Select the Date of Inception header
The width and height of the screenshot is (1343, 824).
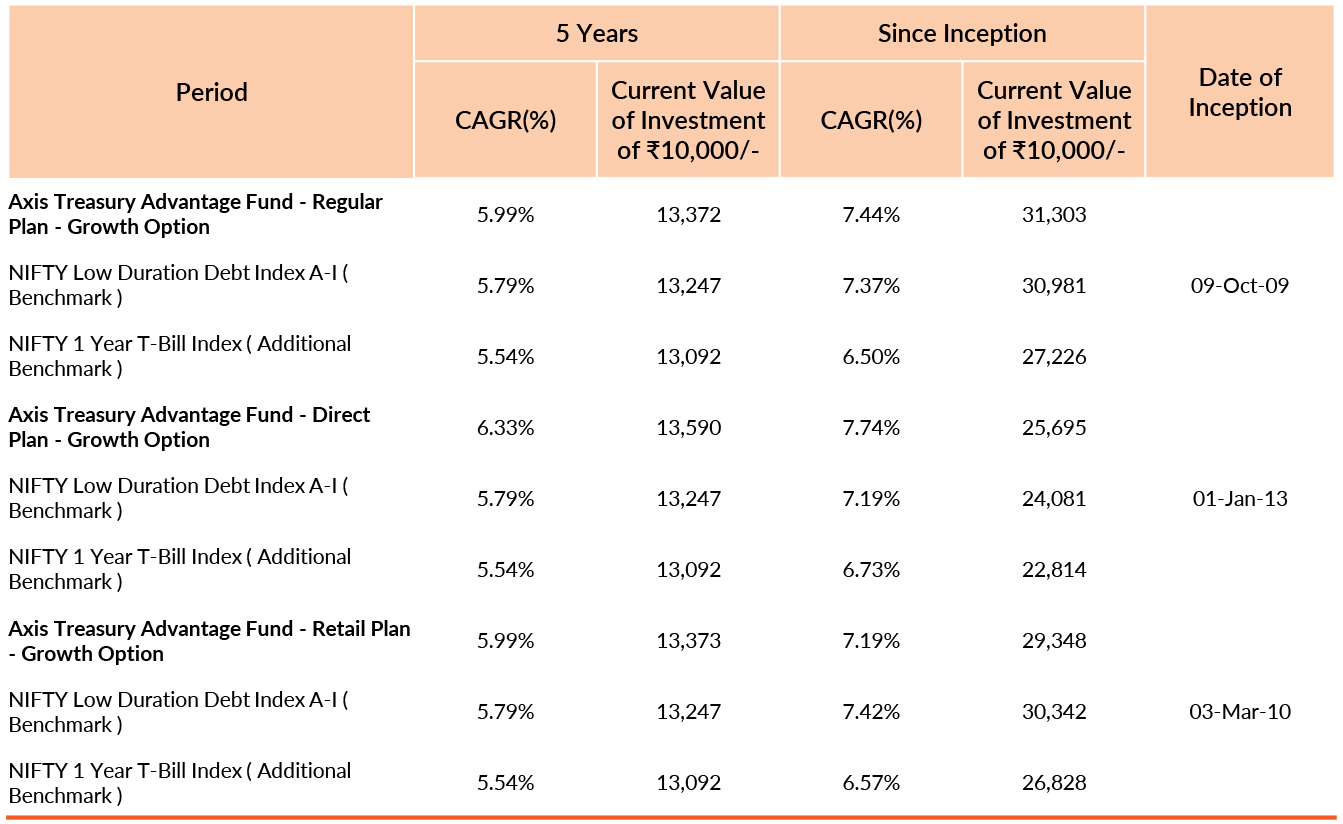click(1240, 92)
